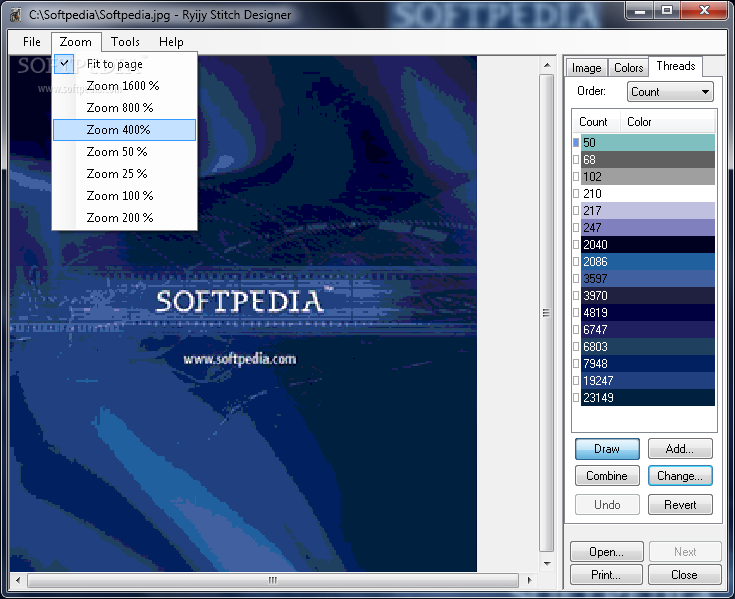Click the vertical scrollbar up arrow
This screenshot has width=735, height=599.
coord(547,65)
